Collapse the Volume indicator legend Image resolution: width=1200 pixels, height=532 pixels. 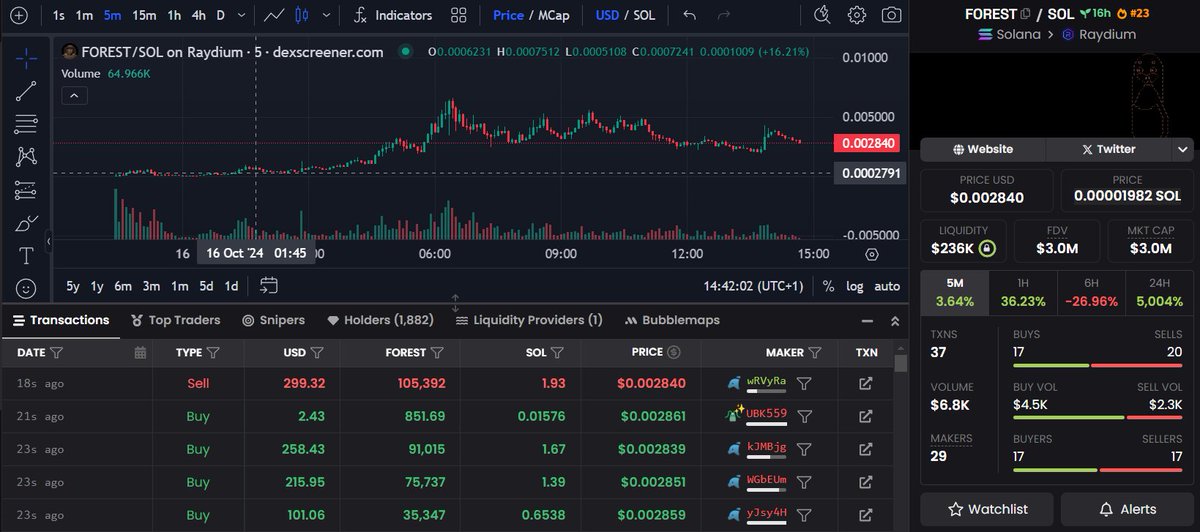(x=75, y=96)
